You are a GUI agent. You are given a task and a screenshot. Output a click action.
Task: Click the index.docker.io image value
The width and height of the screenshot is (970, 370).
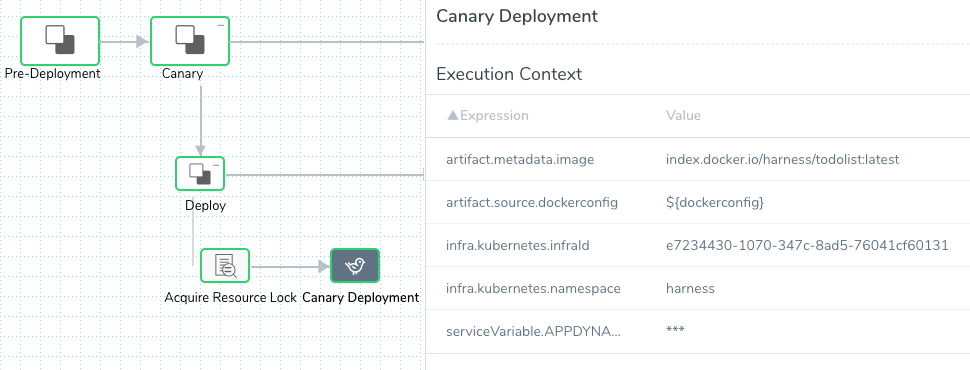[x=782, y=160]
